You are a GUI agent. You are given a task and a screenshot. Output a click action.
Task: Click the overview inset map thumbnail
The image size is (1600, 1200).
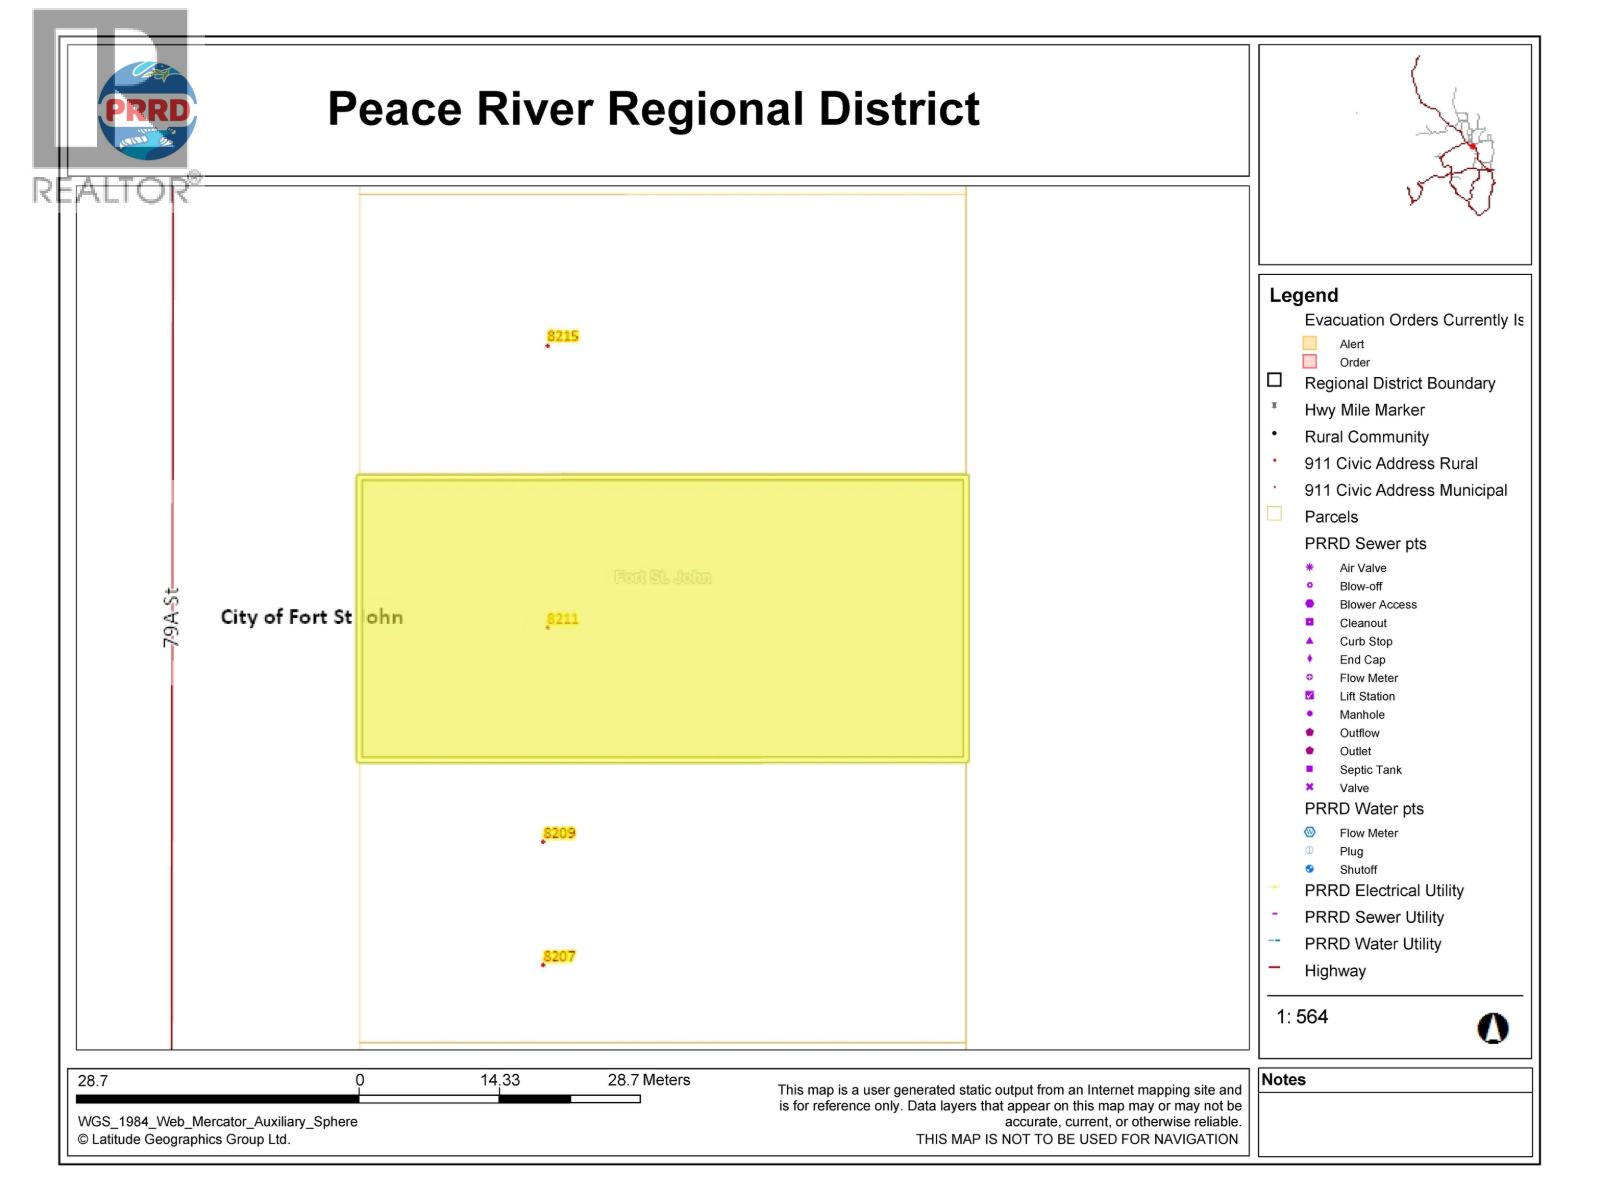(x=1394, y=154)
